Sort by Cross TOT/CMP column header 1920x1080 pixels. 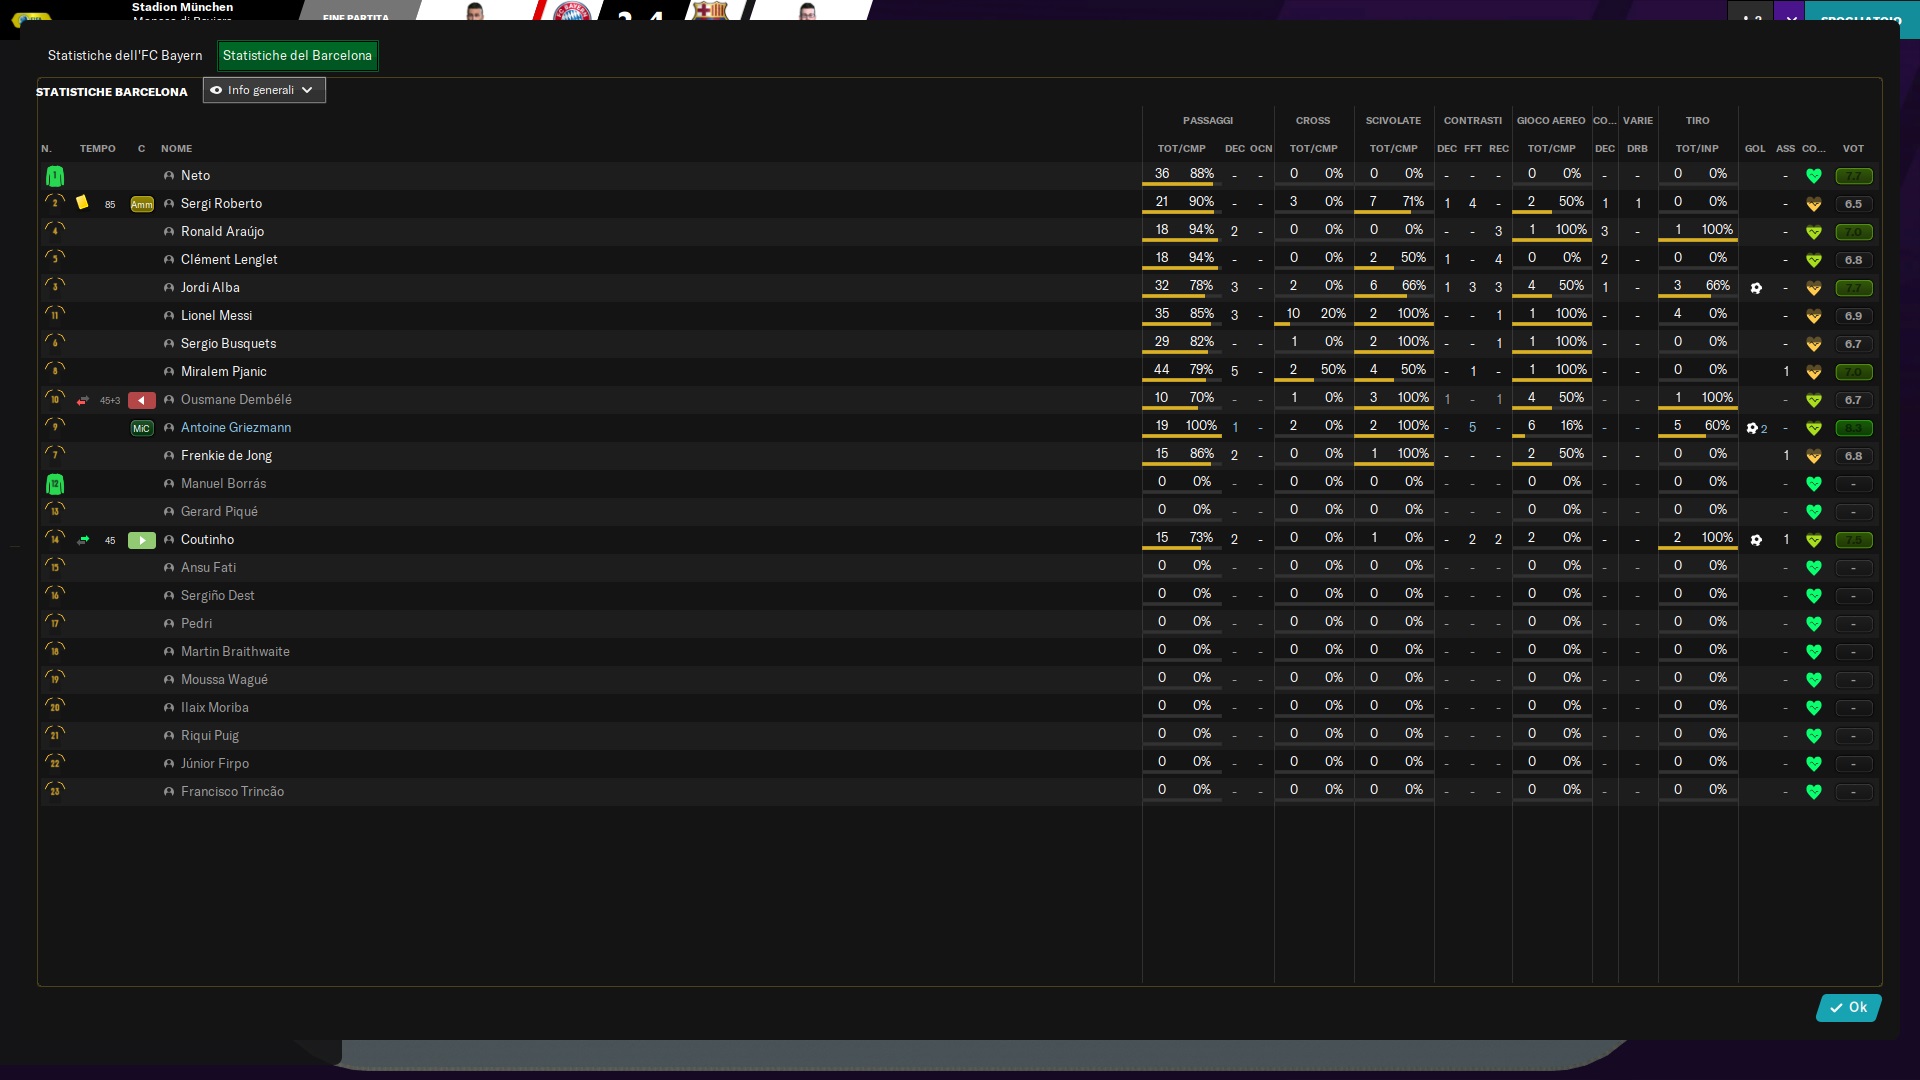[x=1314, y=149]
